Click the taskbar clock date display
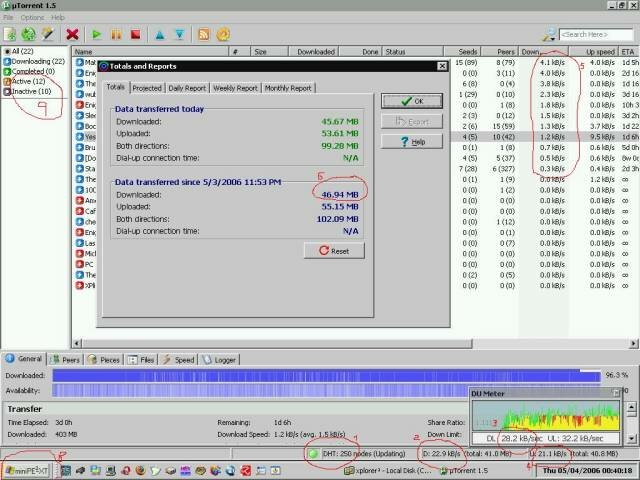 point(587,471)
